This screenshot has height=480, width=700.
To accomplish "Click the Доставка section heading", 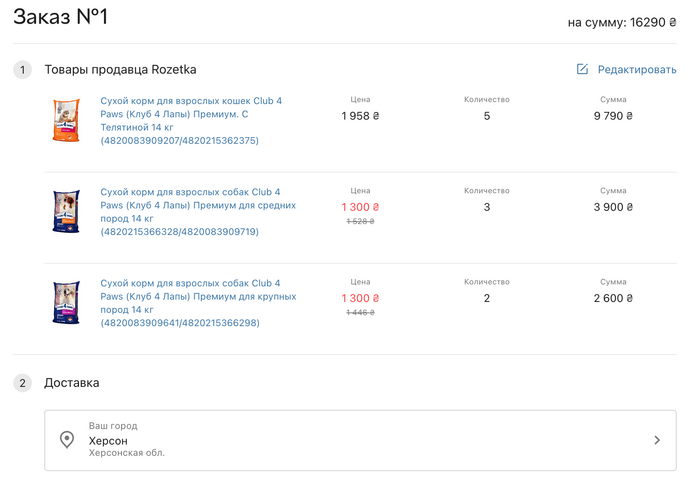I will point(72,383).
